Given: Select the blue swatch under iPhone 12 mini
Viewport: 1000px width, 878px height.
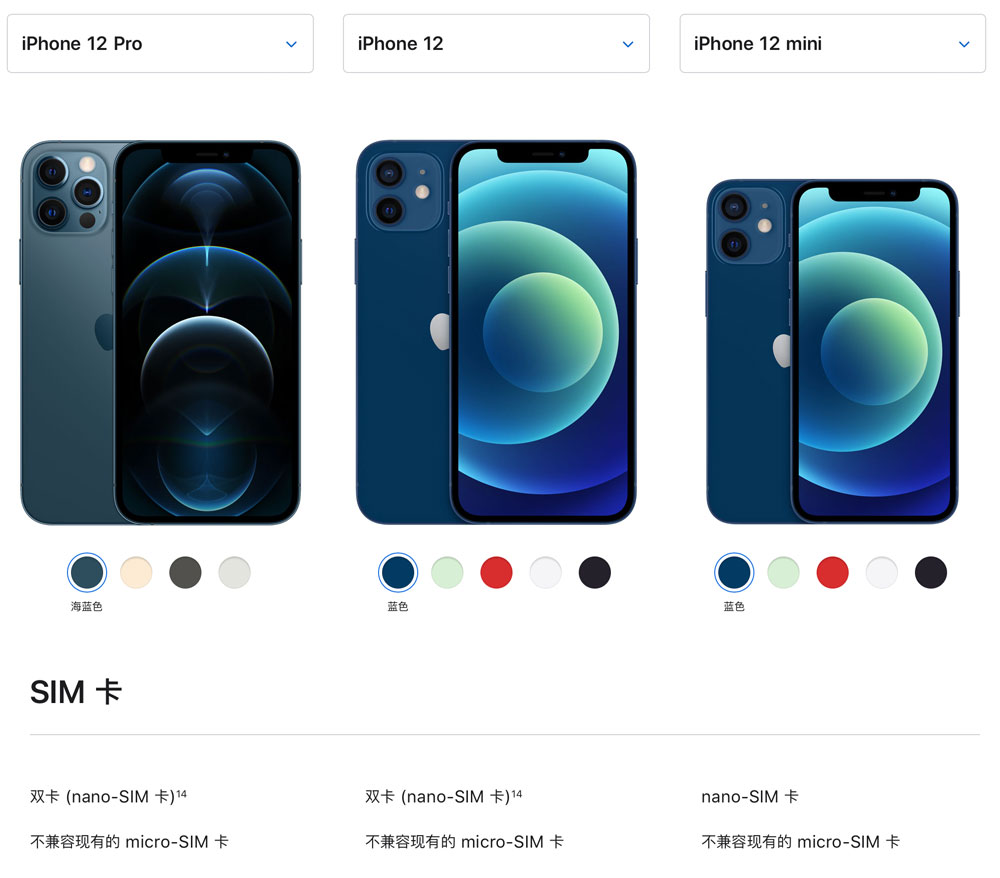Looking at the screenshot, I should pyautogui.click(x=734, y=572).
